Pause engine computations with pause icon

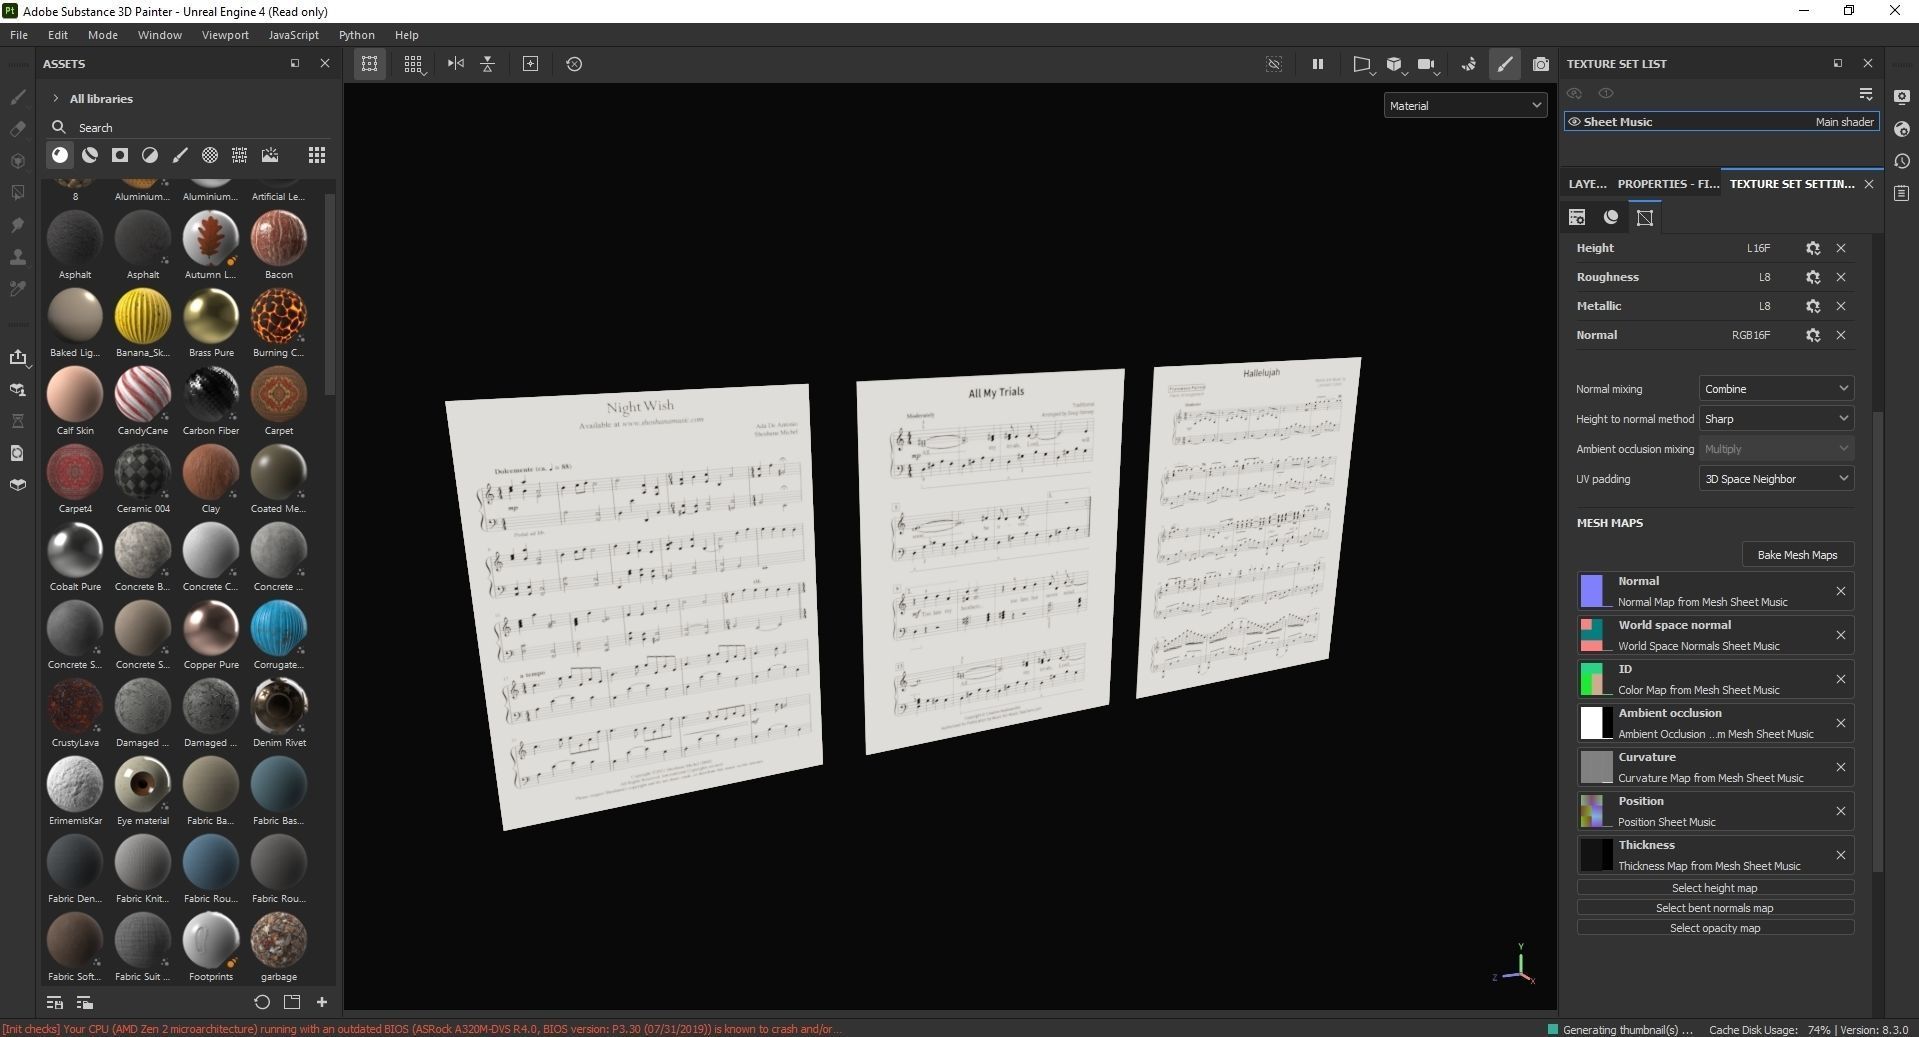click(x=1318, y=64)
